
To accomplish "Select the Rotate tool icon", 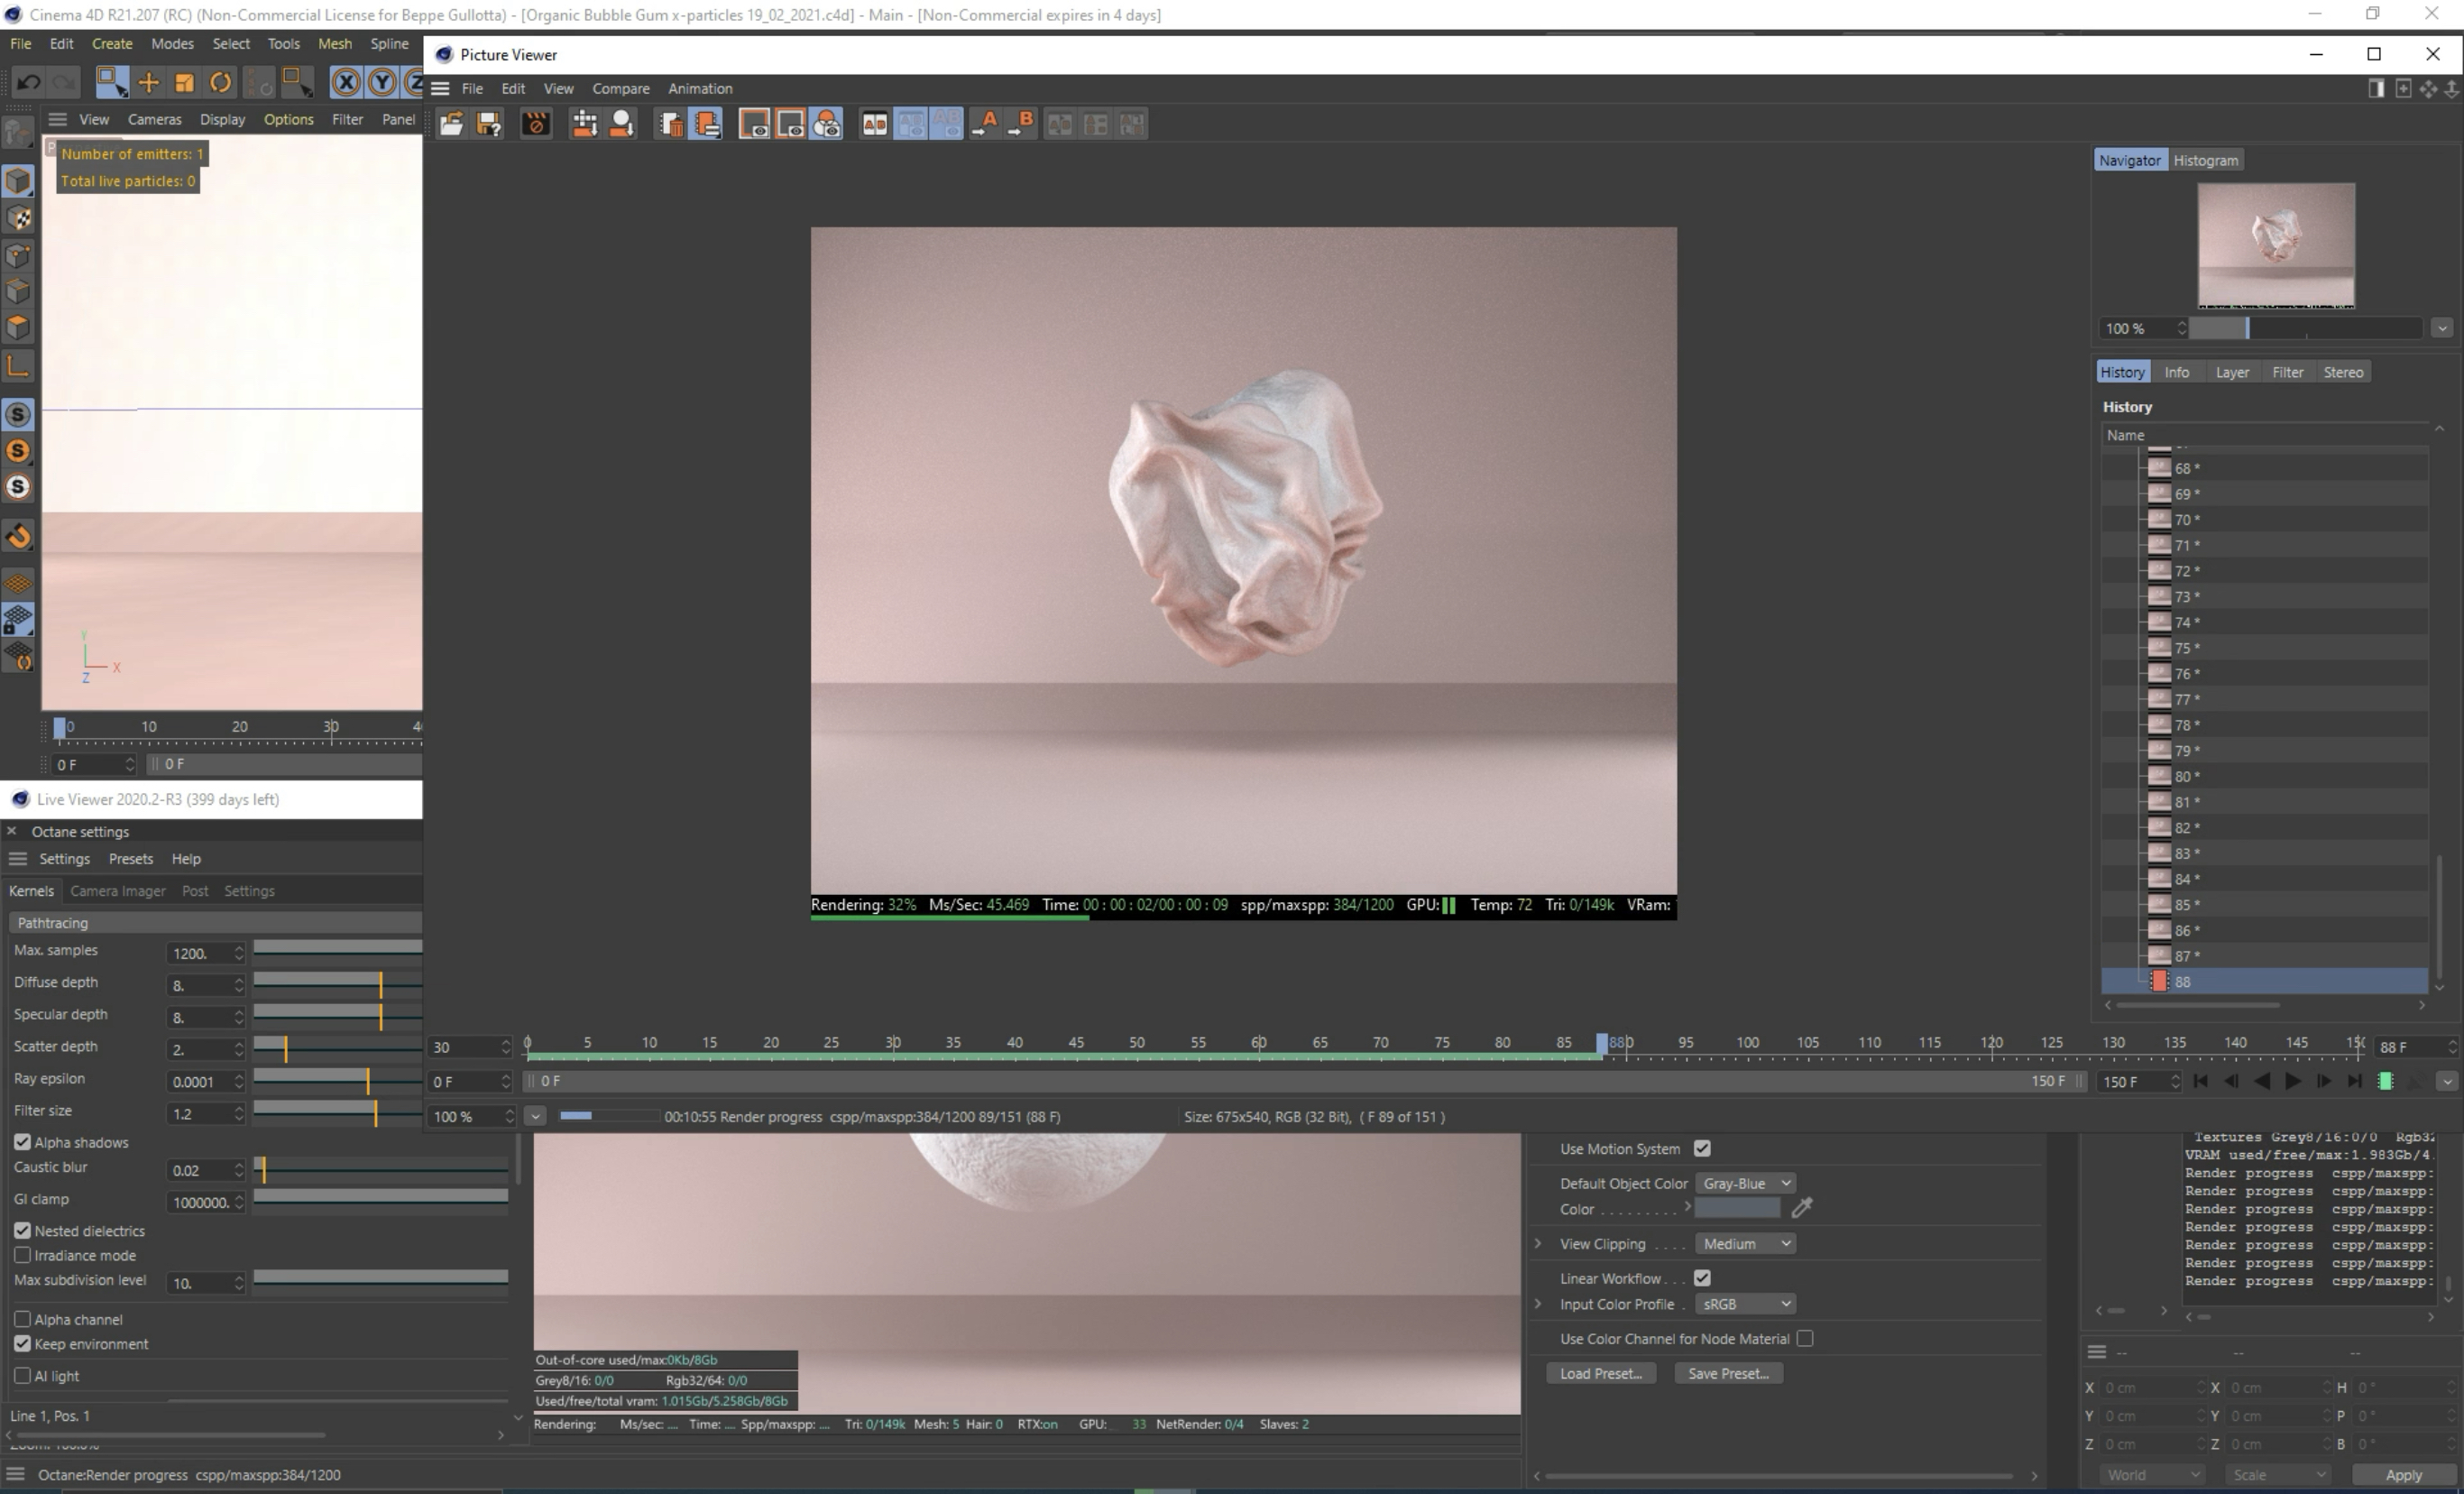I will (221, 83).
